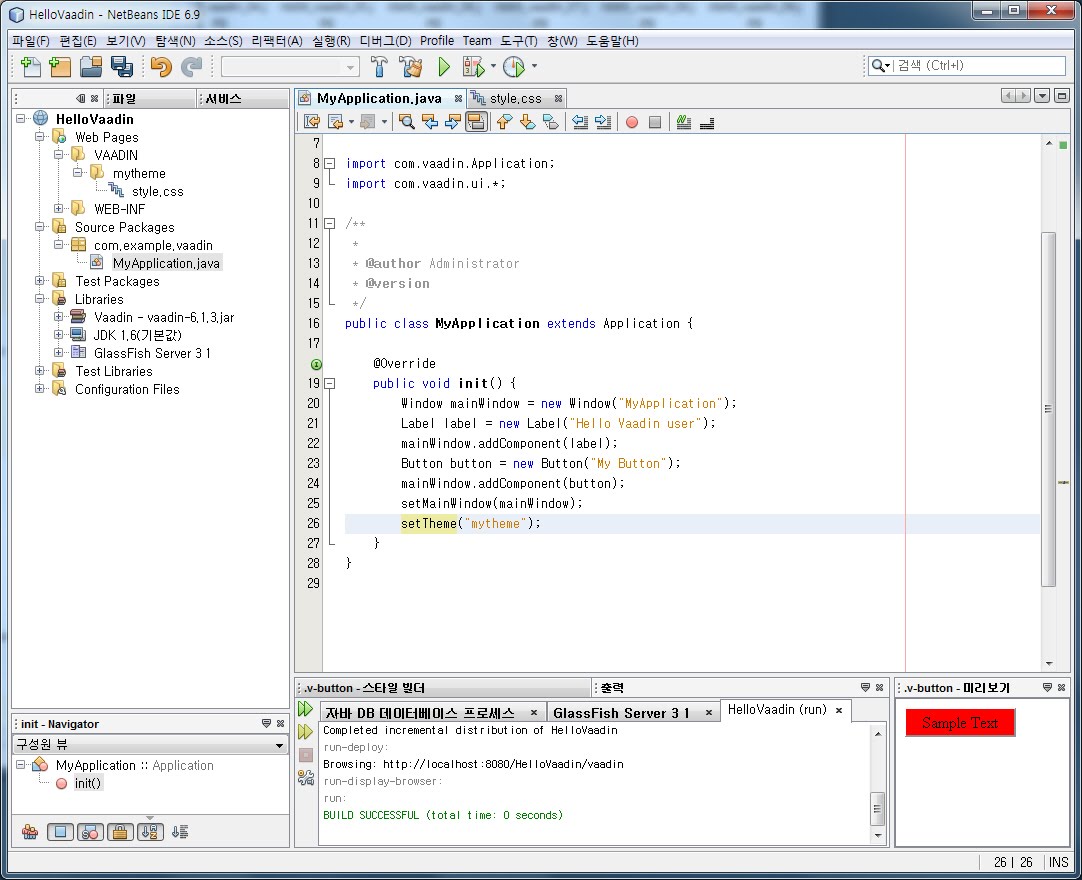Click Shift Line Left icon

point(580,122)
